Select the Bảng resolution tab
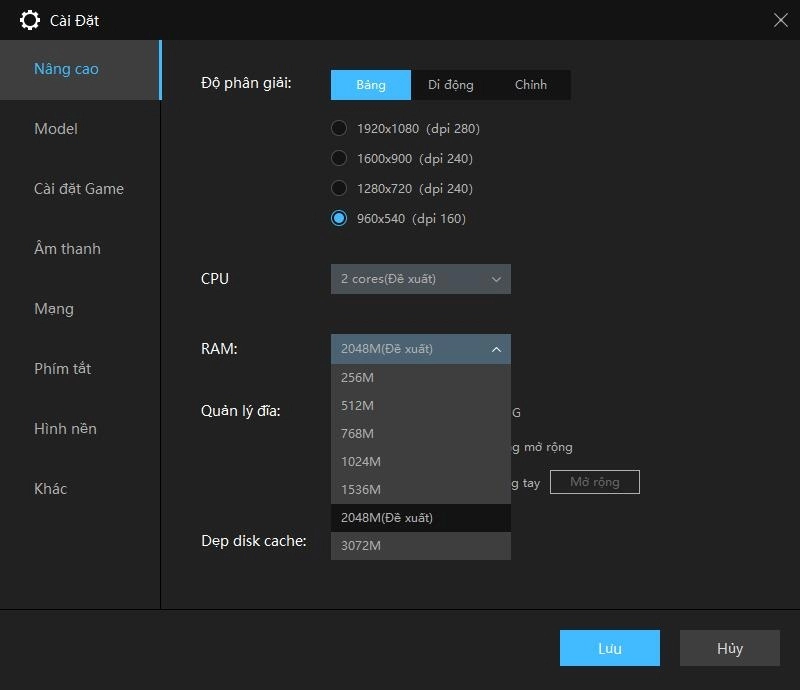 [371, 85]
